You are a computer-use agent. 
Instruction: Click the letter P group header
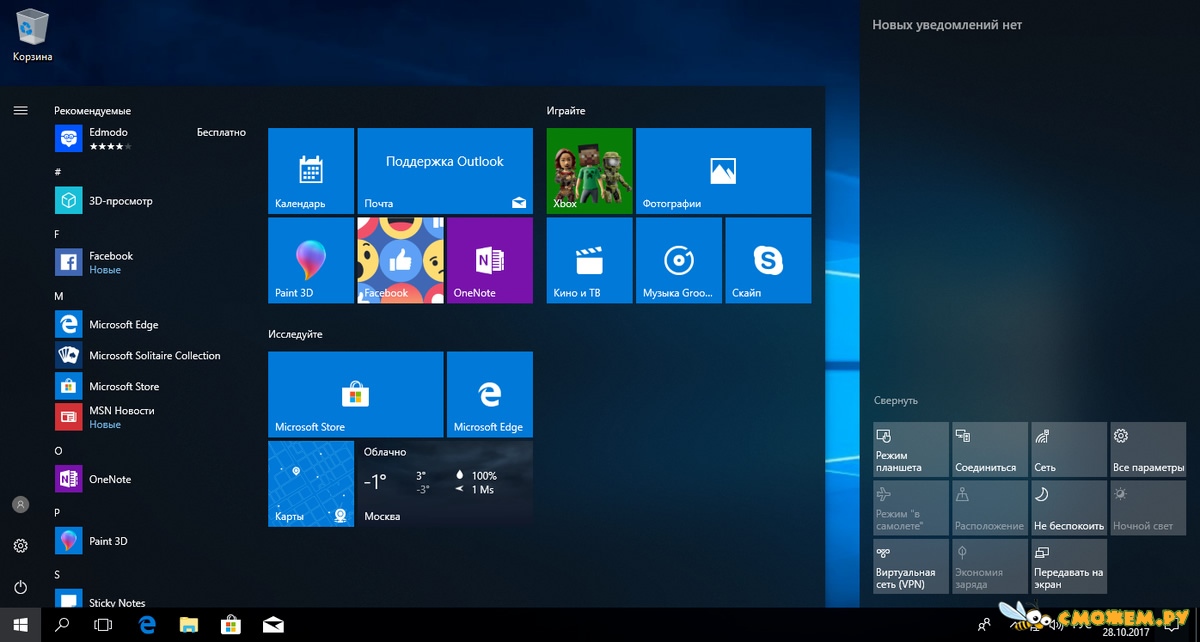click(58, 512)
